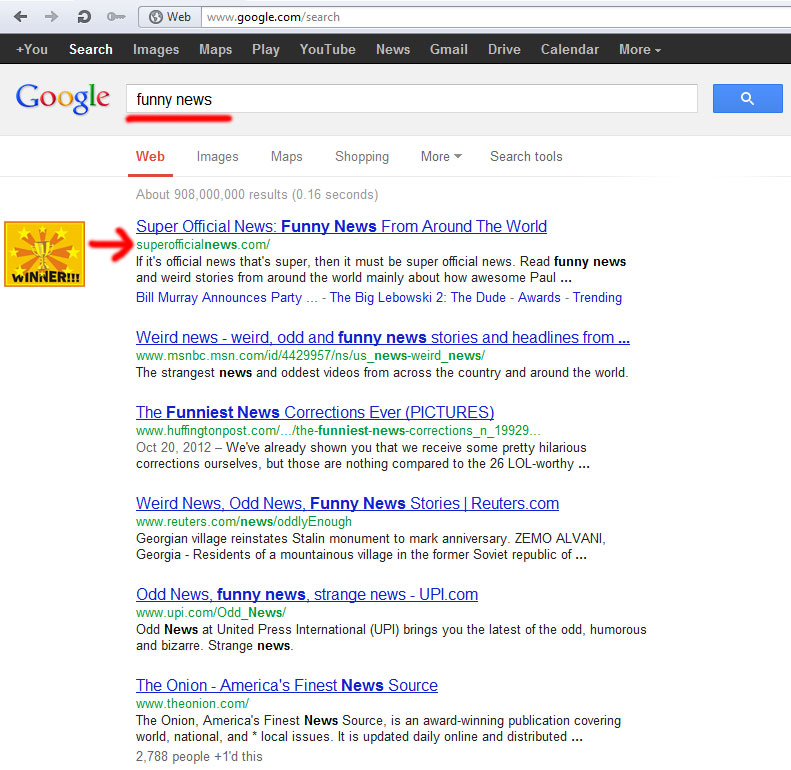
Task: Go back with the browser back arrow
Action: click(21, 17)
